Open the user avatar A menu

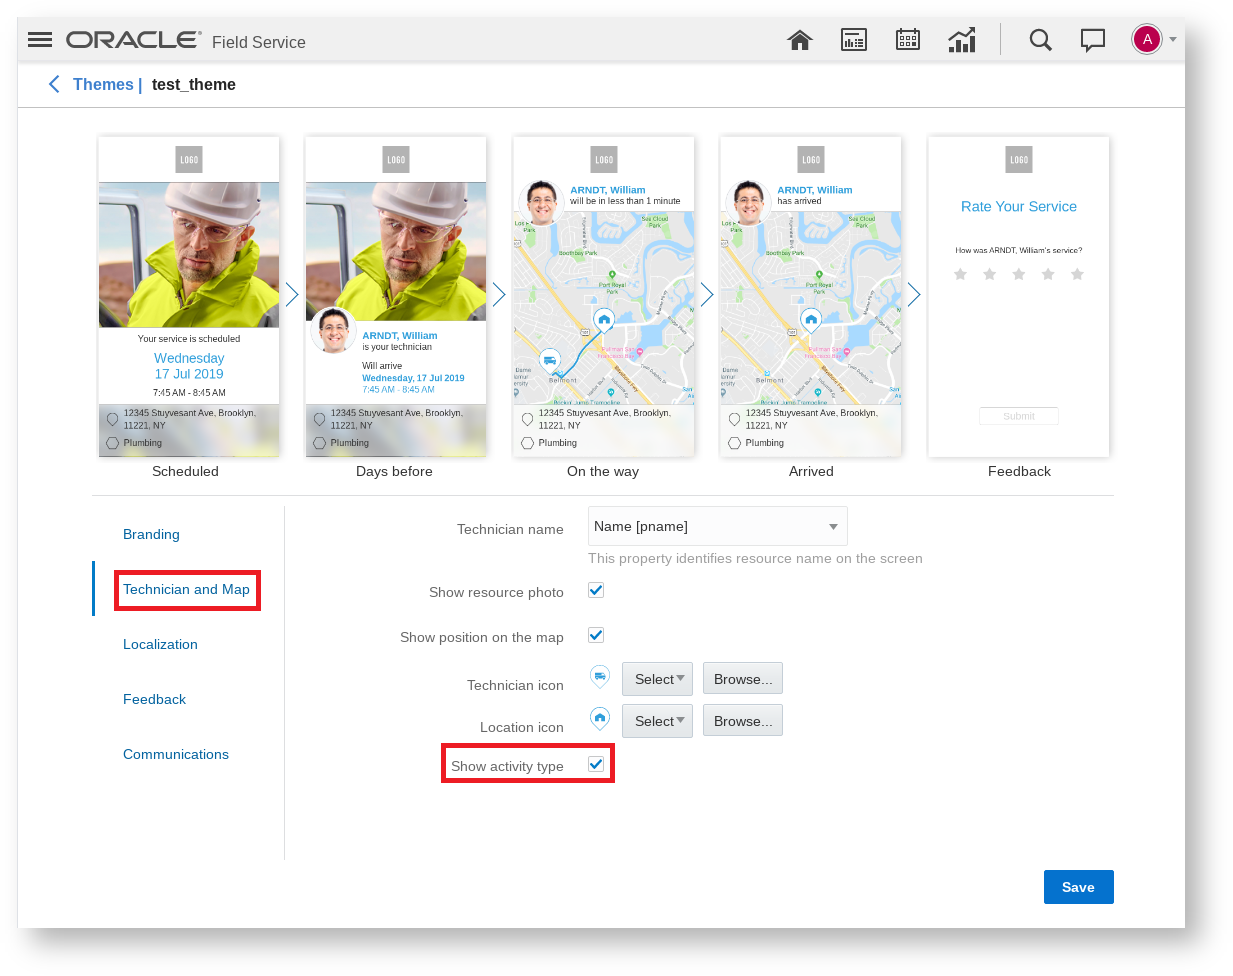pyautogui.click(x=1147, y=40)
